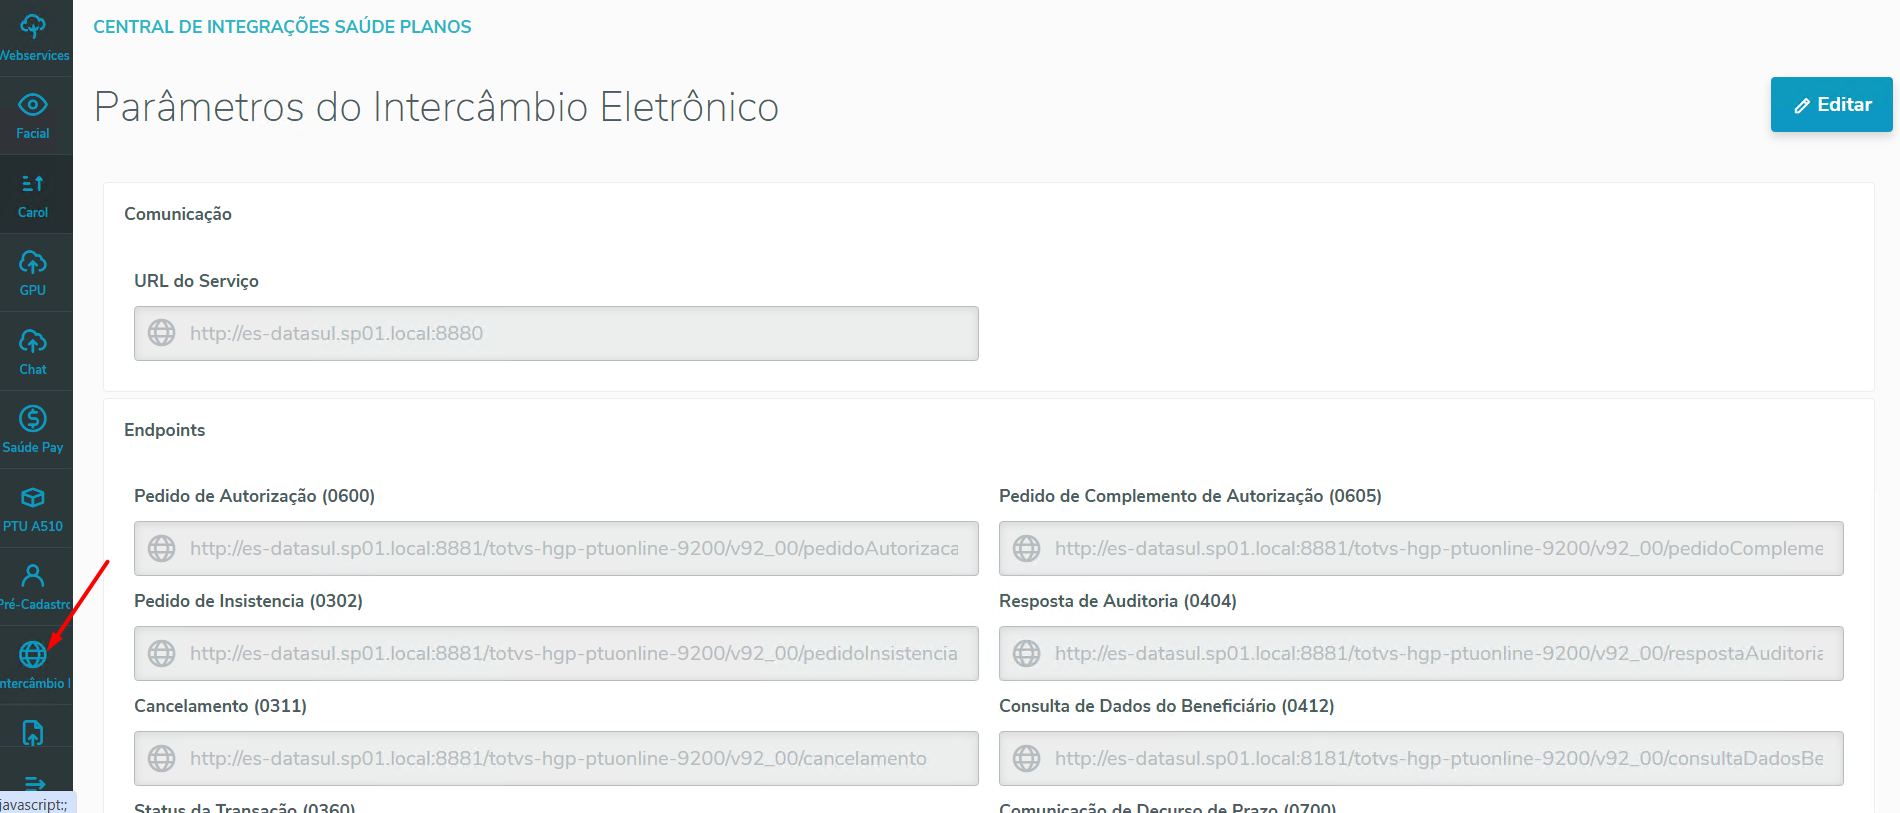Click the file icon below Intercâmbio
The height and width of the screenshot is (813, 1900).
pyautogui.click(x=33, y=733)
